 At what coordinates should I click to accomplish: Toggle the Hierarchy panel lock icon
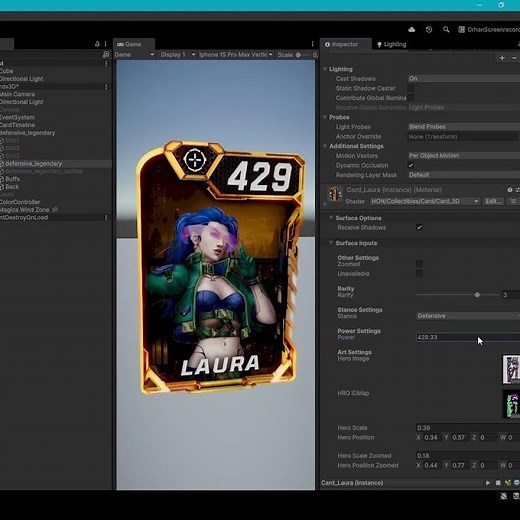(97, 44)
